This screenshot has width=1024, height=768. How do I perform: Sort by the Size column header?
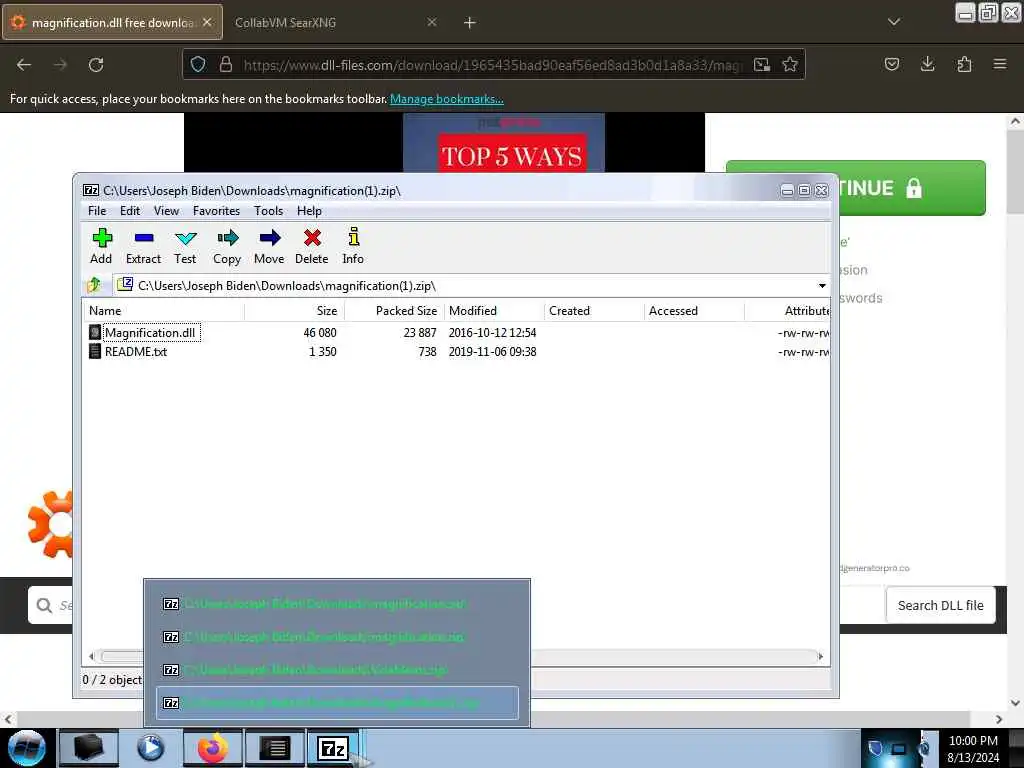click(x=295, y=311)
